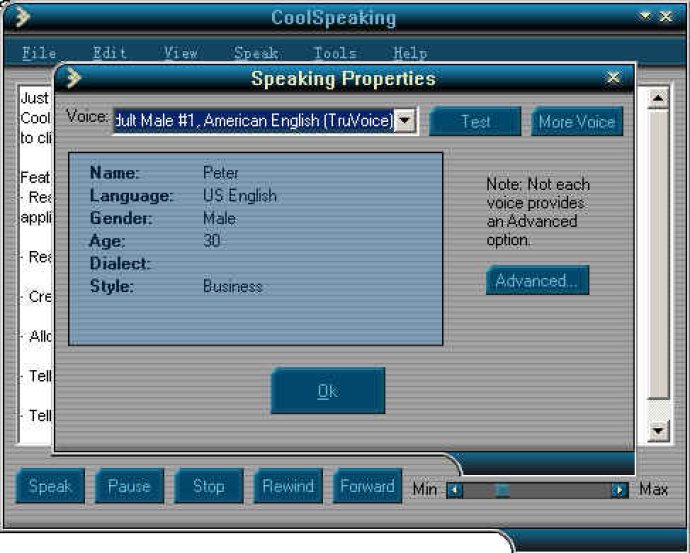Click the style value 'Business'
Screen dimensions: 690x553
(232, 286)
